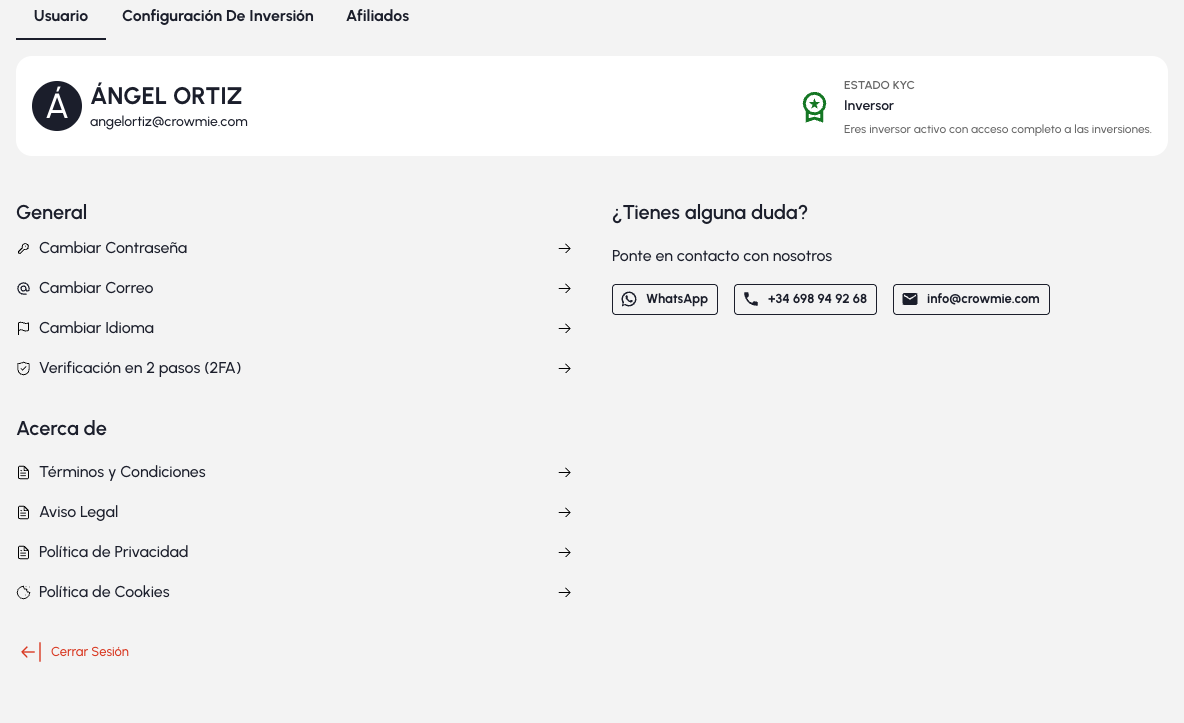Click the document icon beside Aviso Legal
This screenshot has width=1184, height=723.
click(23, 512)
